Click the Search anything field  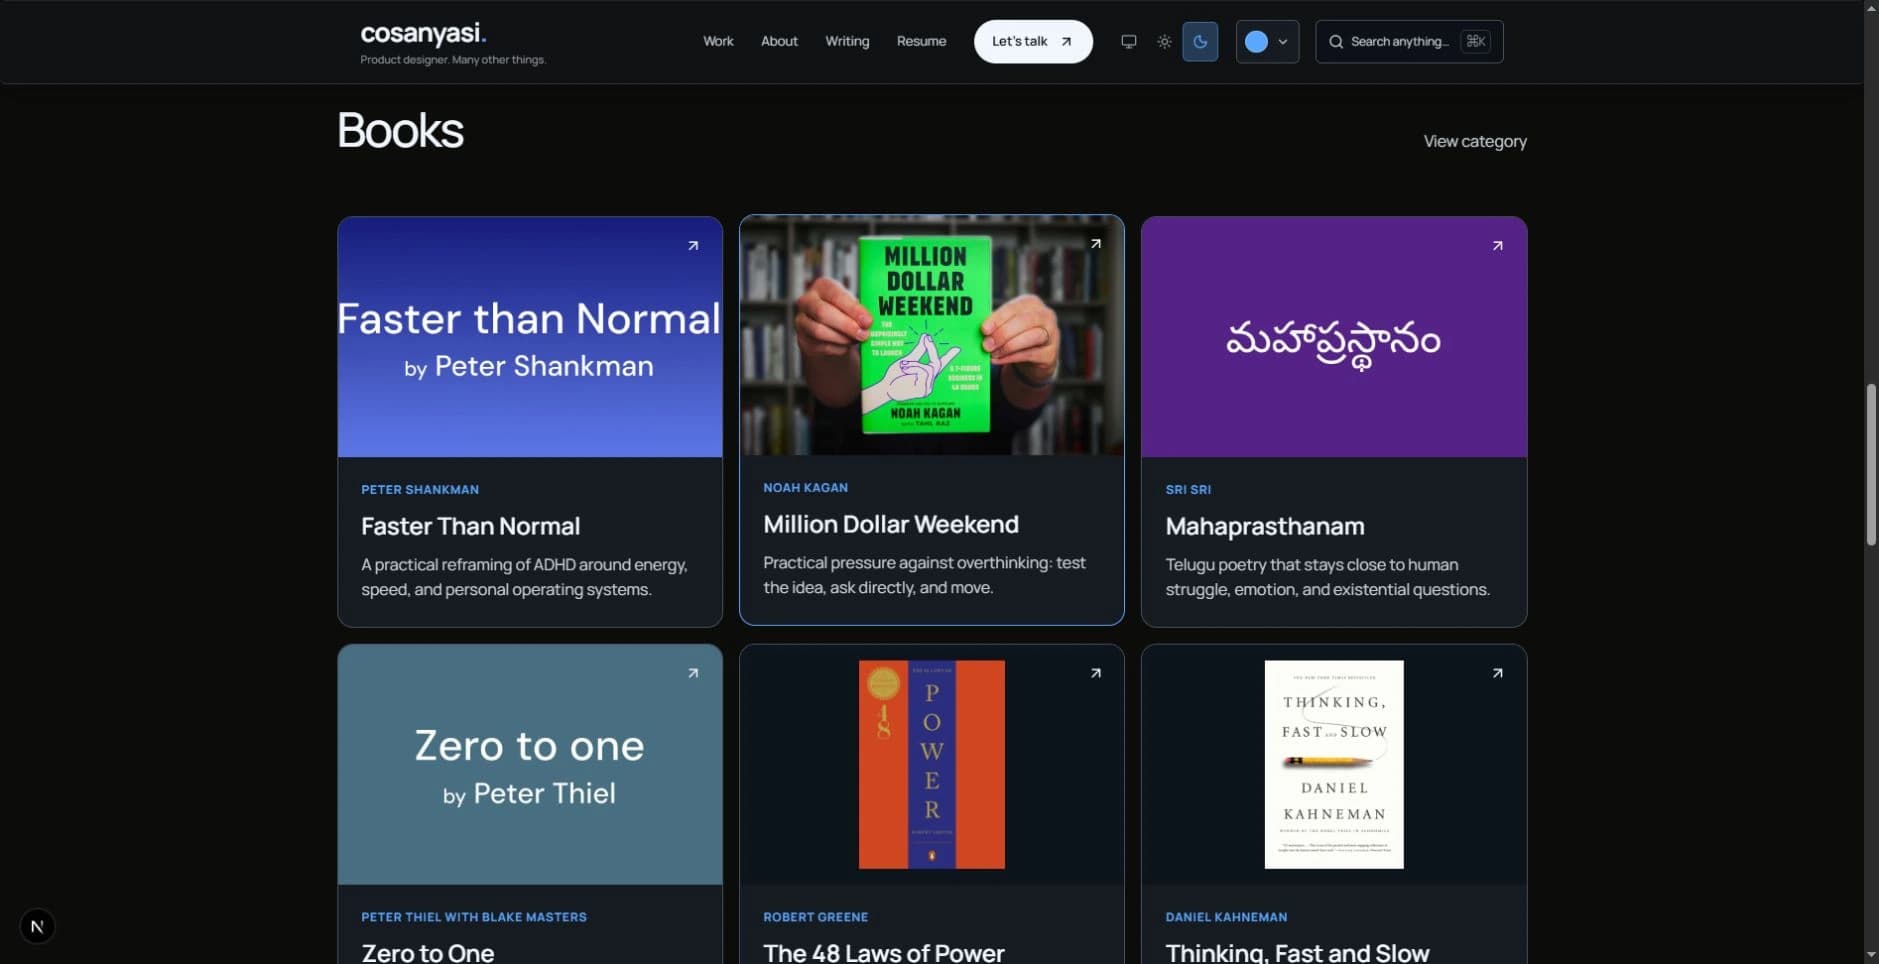[1409, 42]
